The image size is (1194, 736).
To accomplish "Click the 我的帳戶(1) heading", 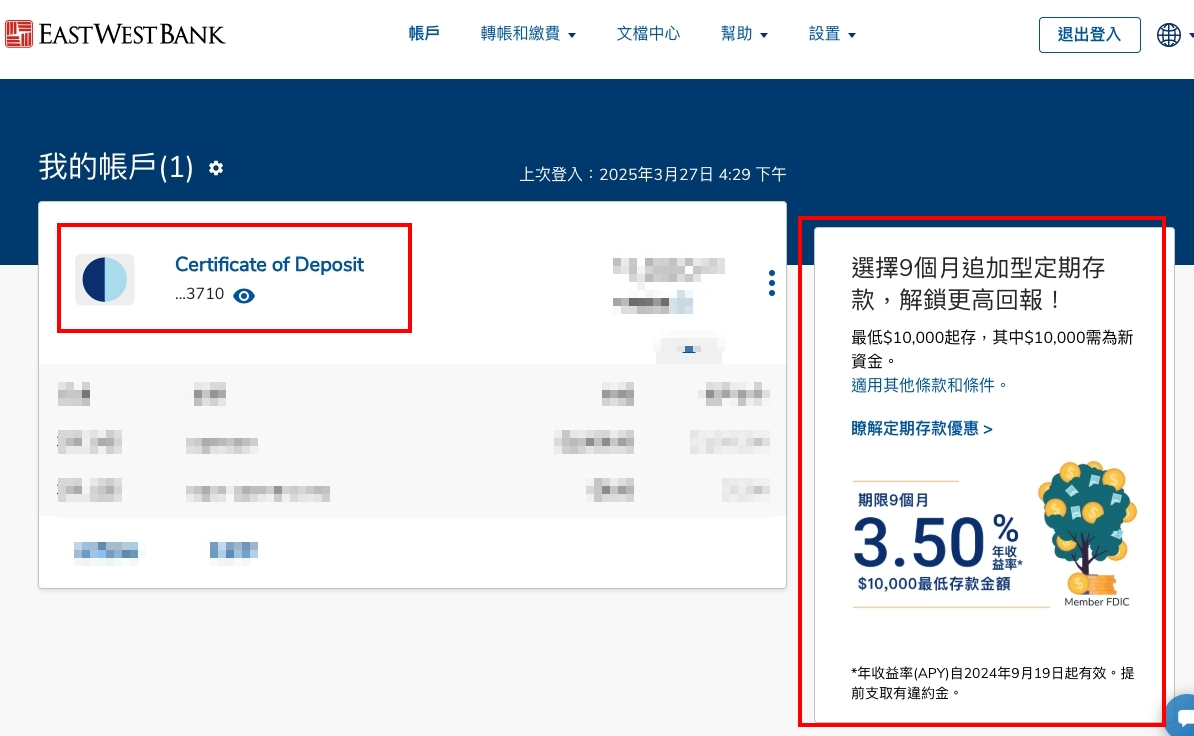I will click(116, 167).
